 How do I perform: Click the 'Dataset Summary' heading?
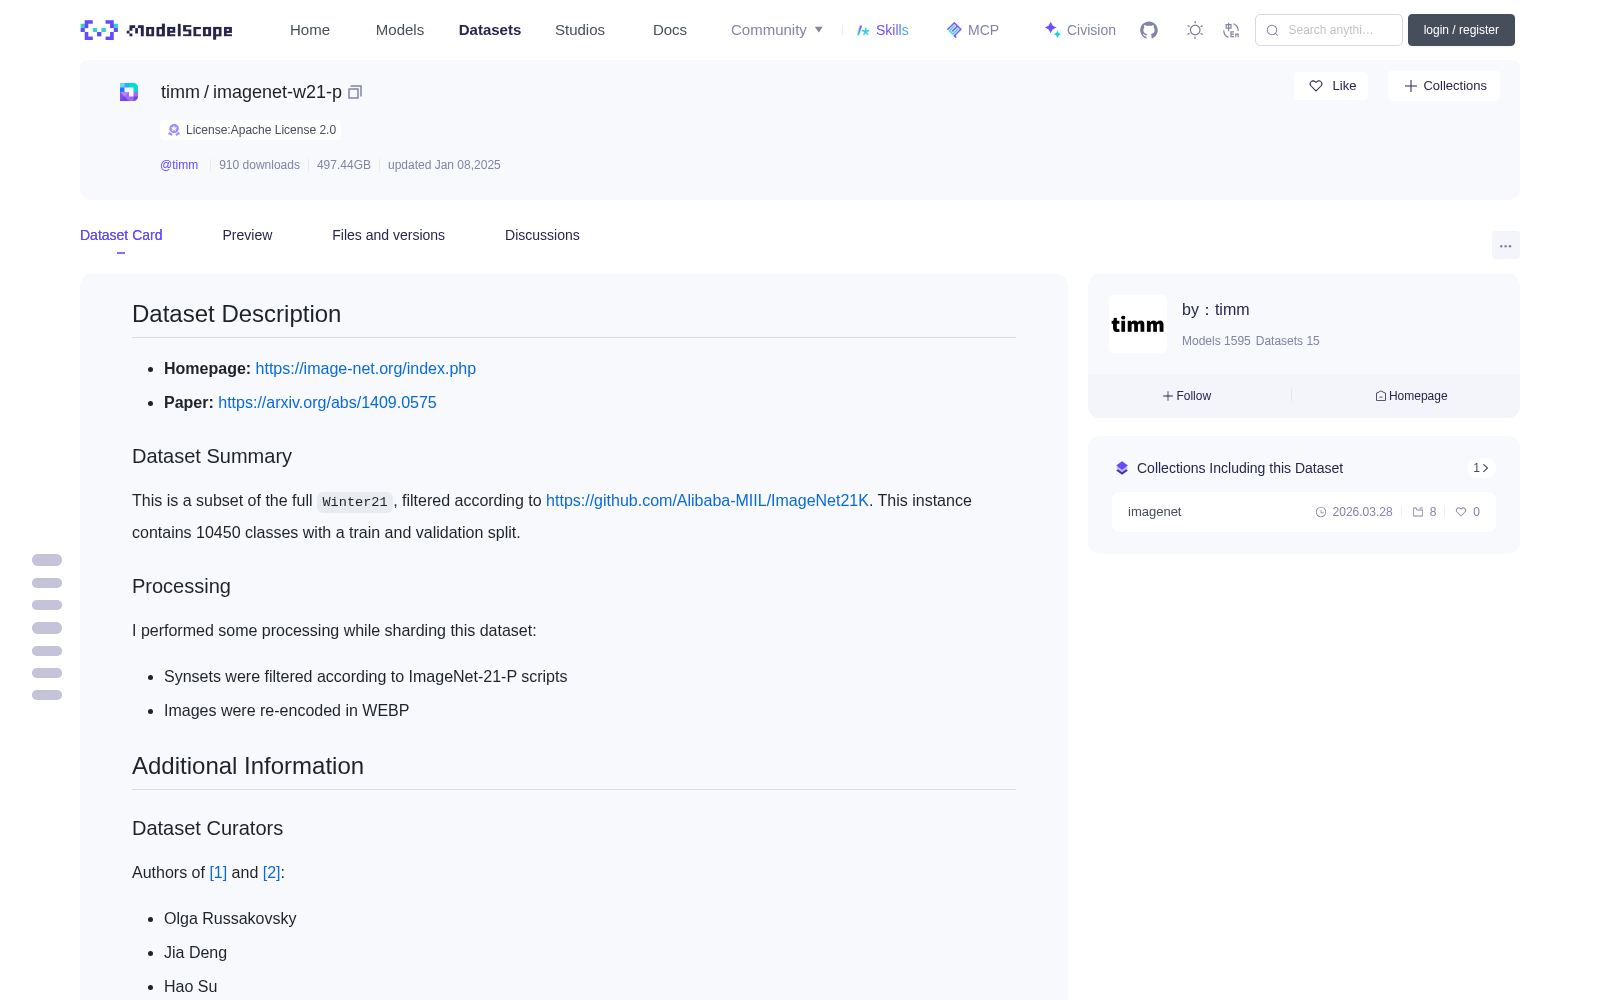click(212, 457)
